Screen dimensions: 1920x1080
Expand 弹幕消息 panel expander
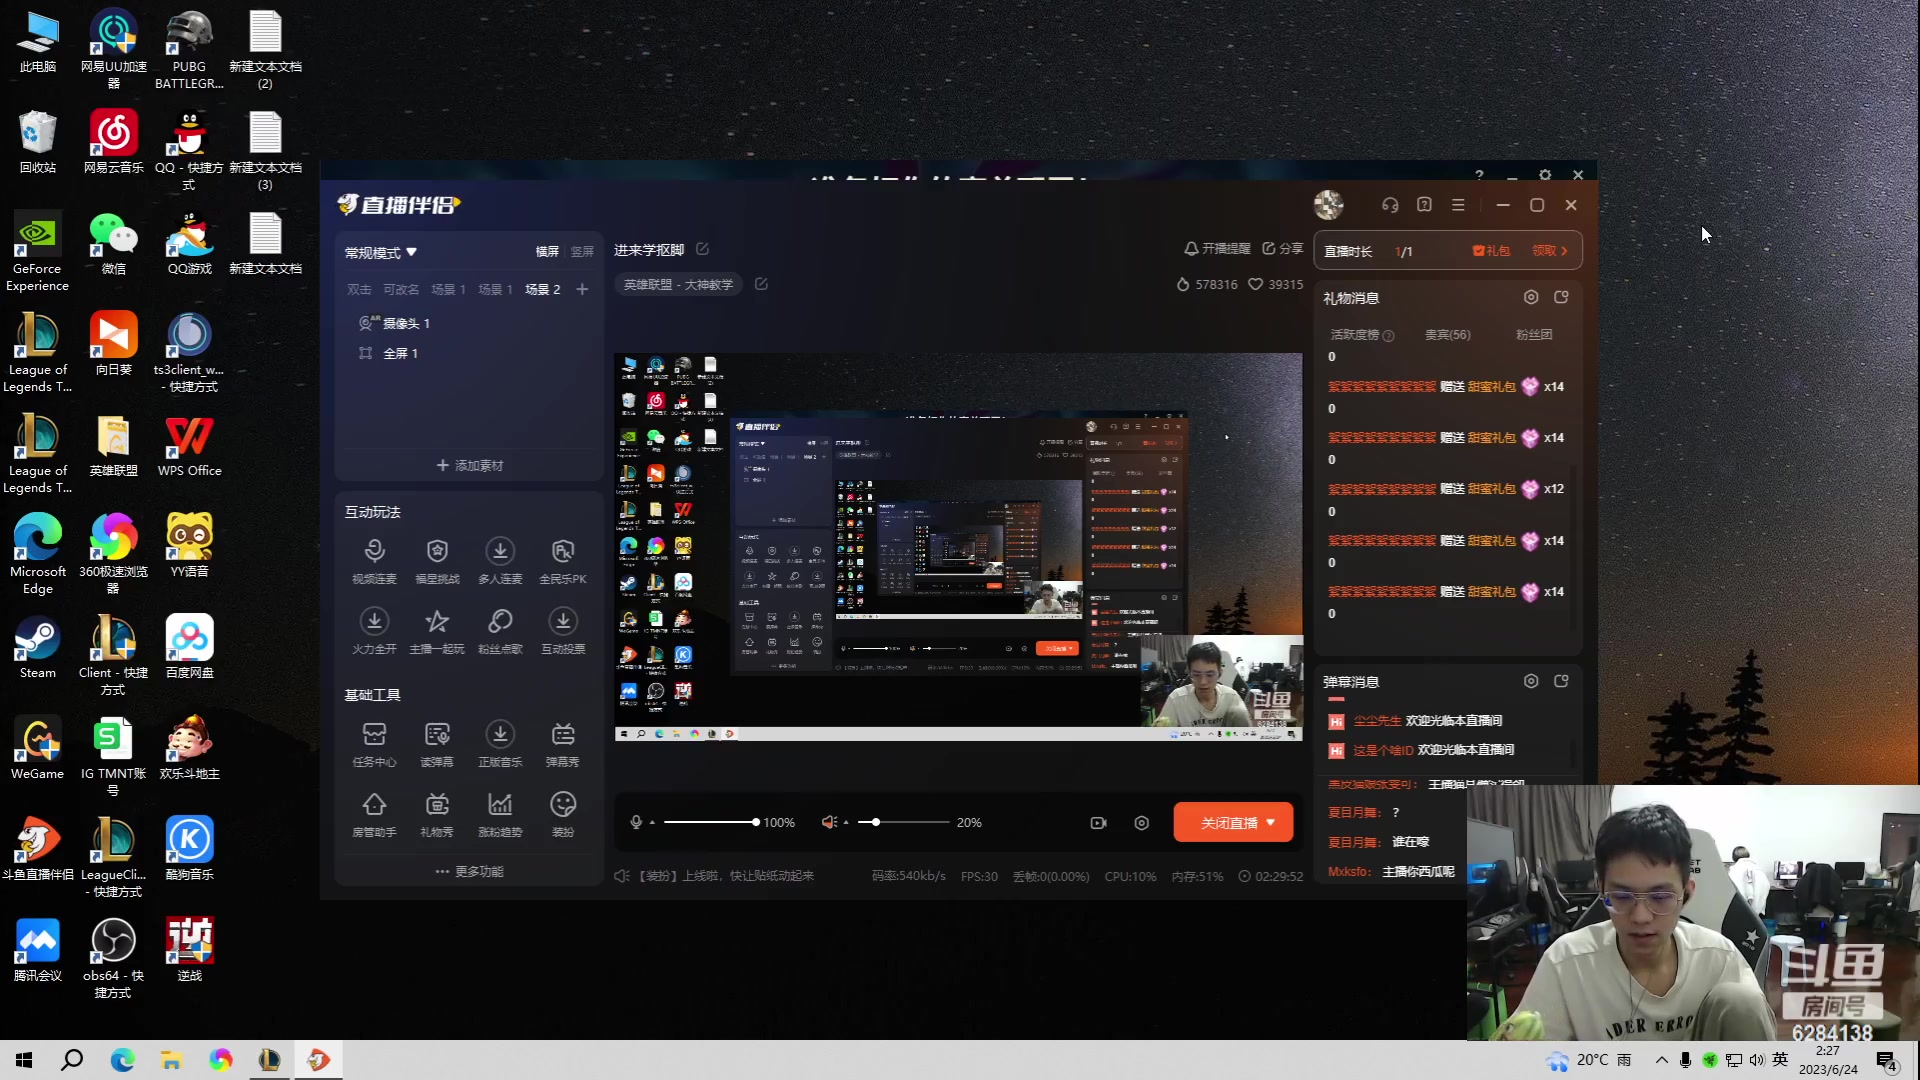(x=1560, y=680)
